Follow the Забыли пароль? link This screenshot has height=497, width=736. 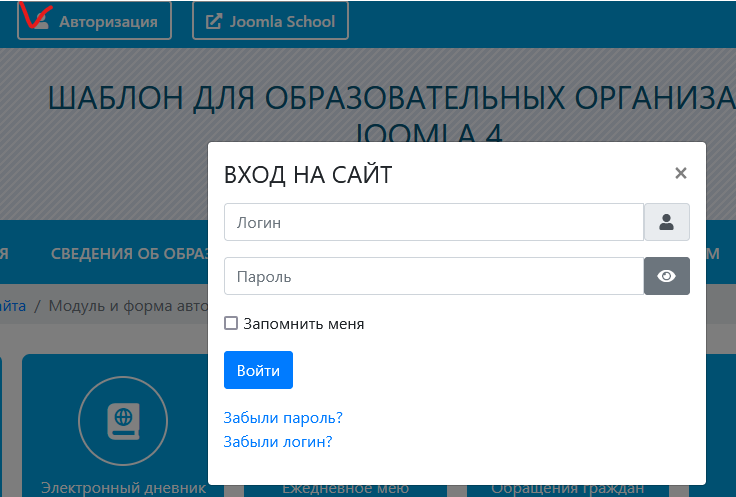tap(283, 418)
